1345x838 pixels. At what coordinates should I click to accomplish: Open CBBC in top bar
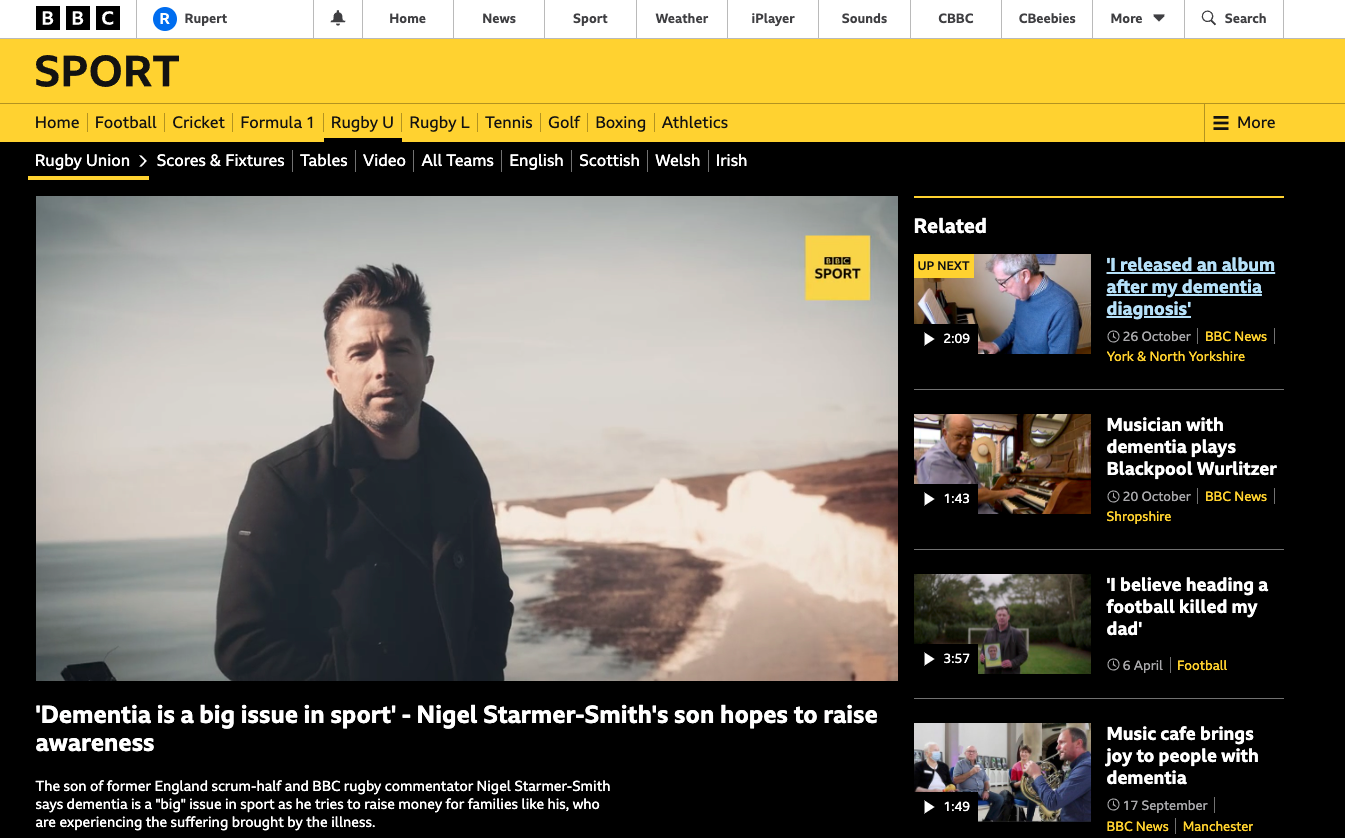click(x=956, y=18)
